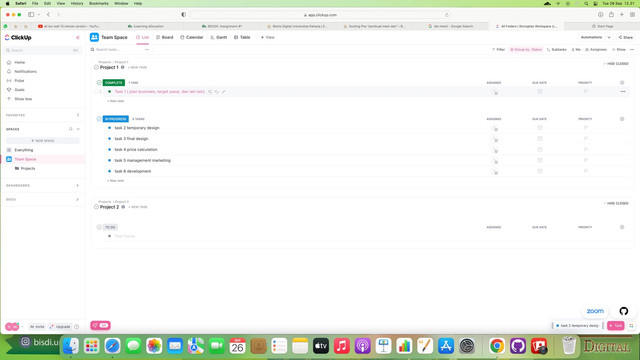Open the Show options
Image resolution: width=640 pixels, height=360 pixels.
619,49
